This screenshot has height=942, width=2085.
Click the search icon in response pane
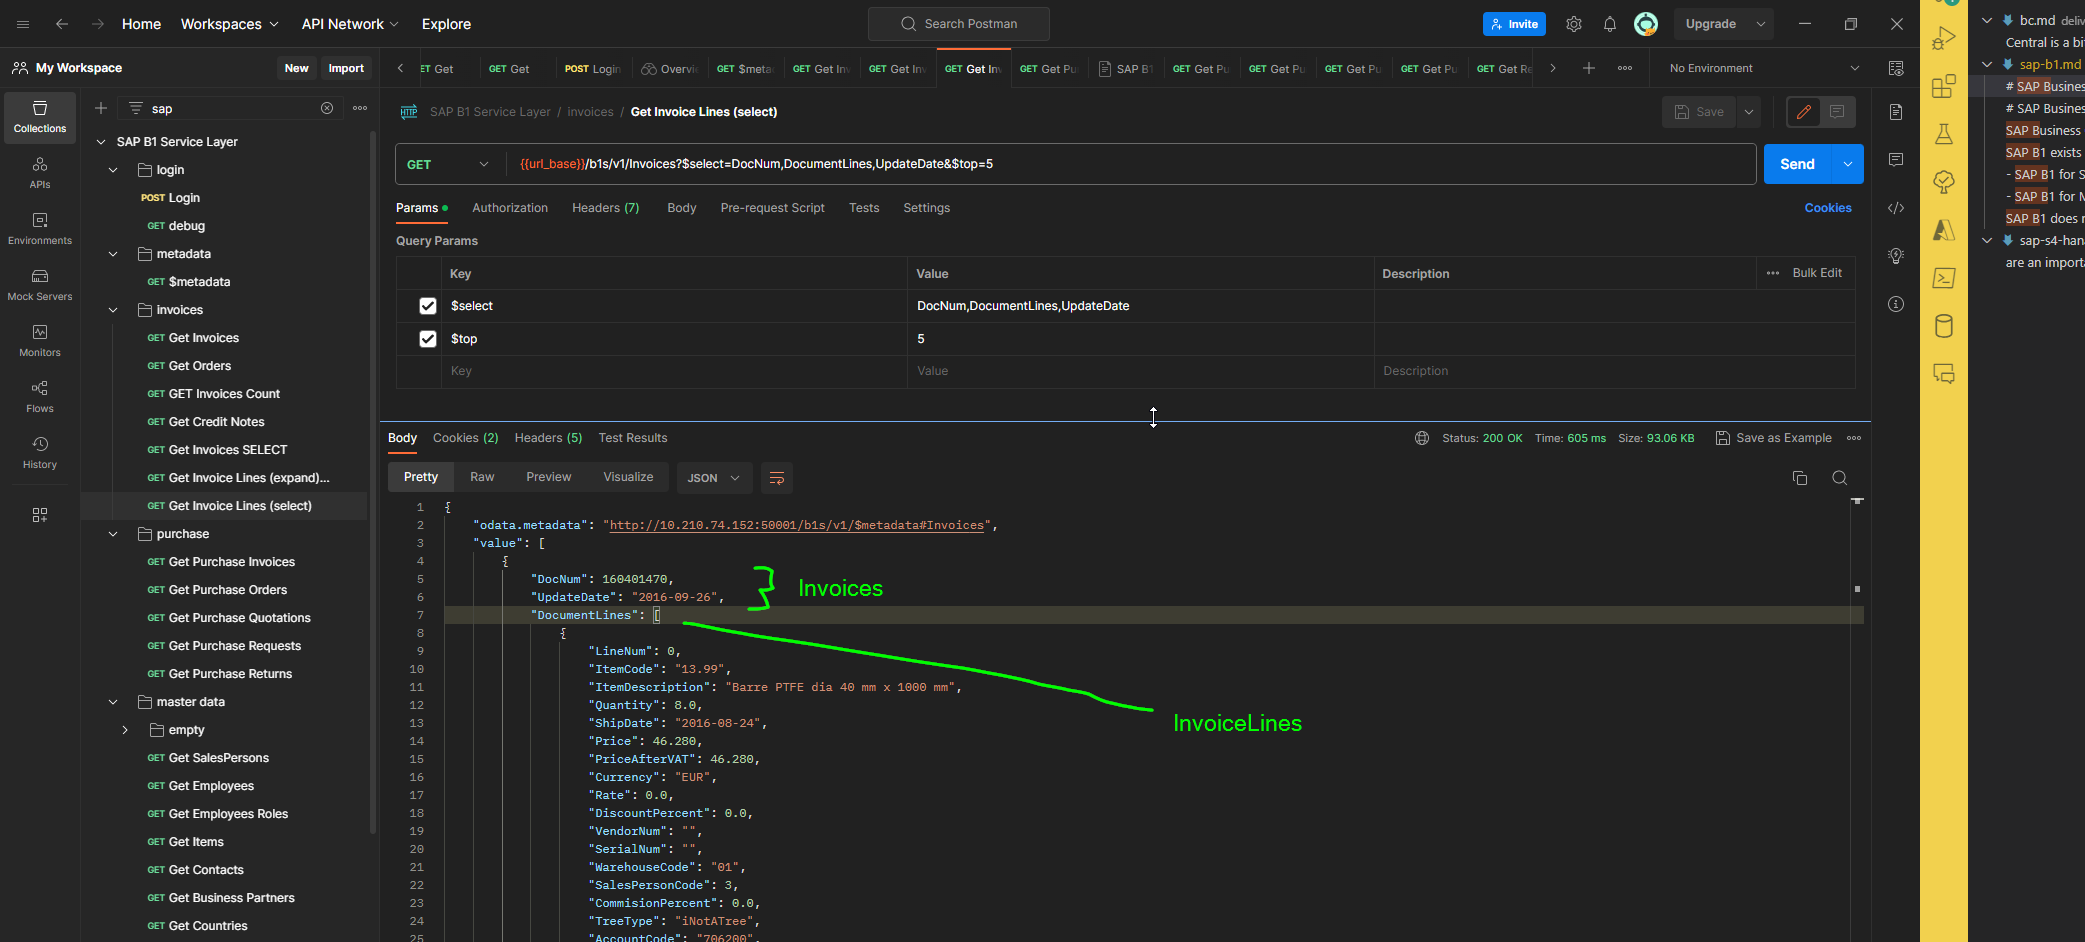[1839, 478]
